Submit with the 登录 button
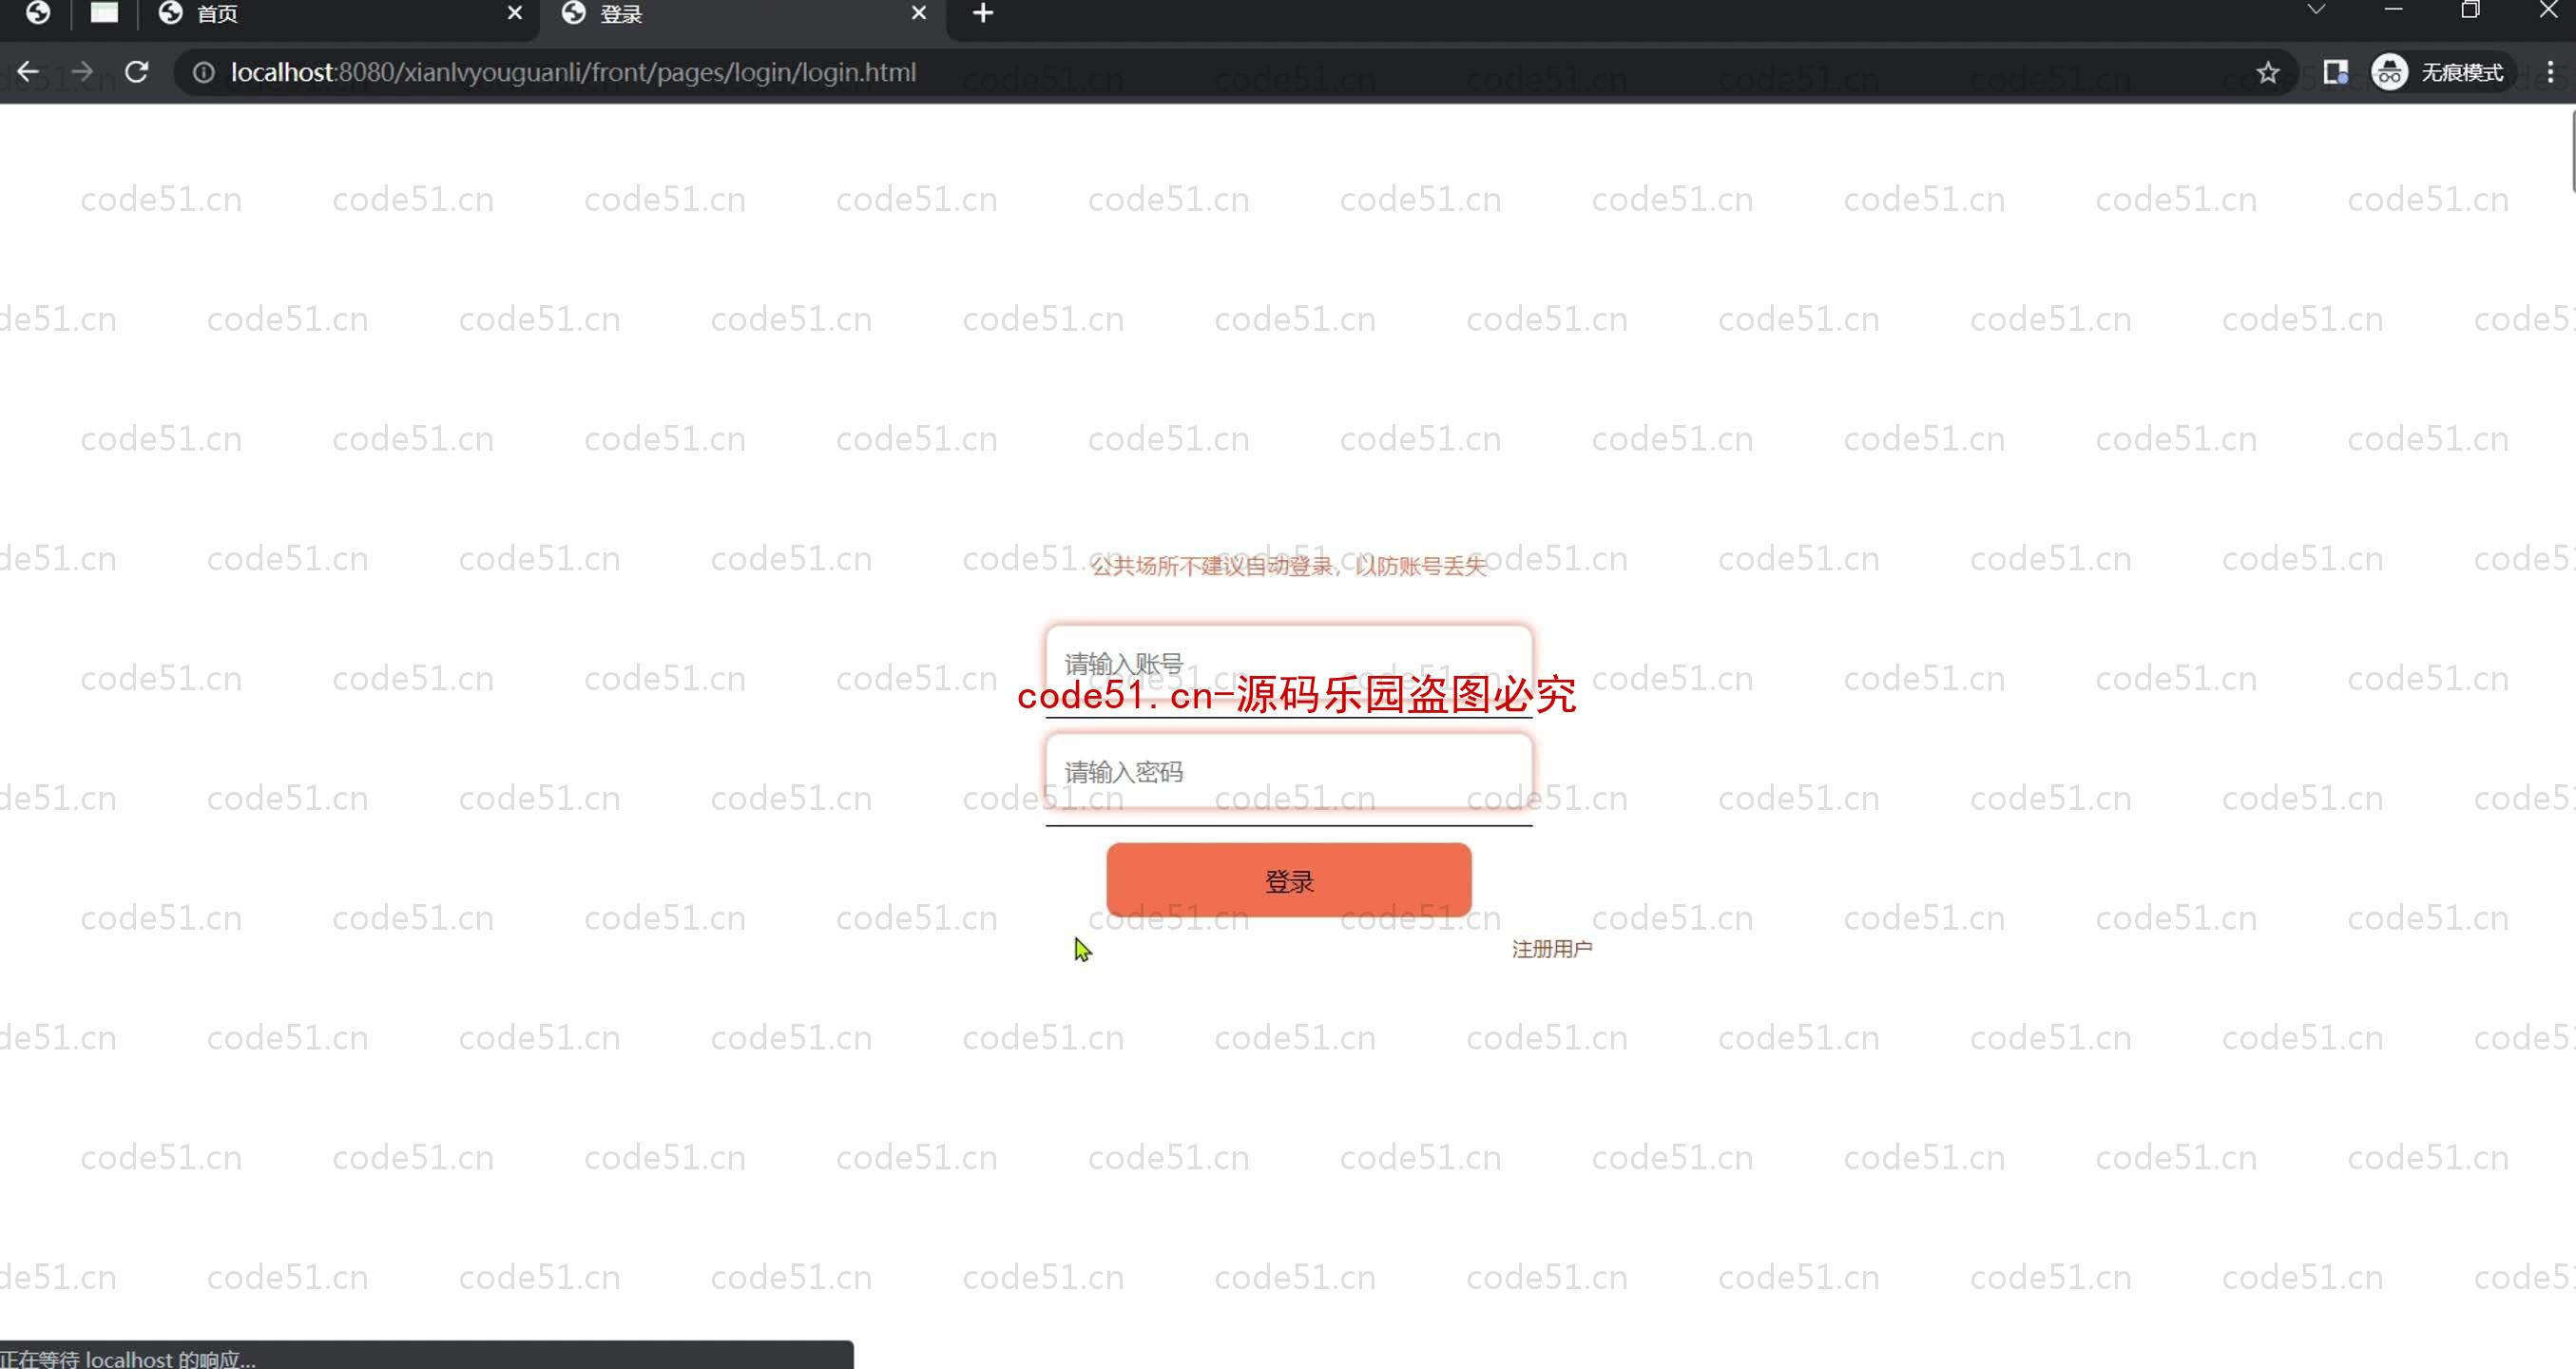Screen dimensions: 2576x1369 (1288, 880)
